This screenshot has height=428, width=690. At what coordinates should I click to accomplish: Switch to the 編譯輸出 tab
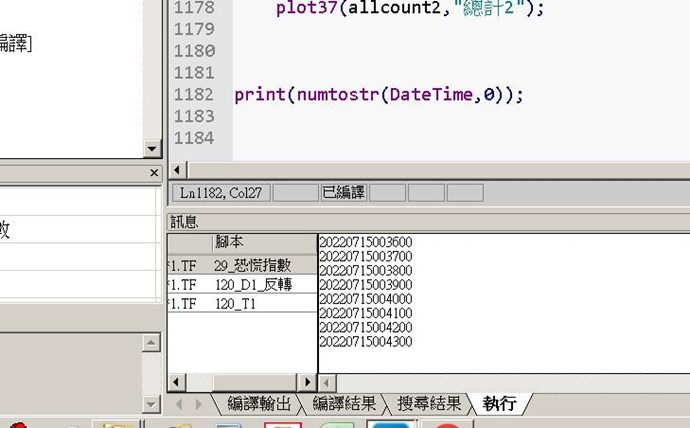pos(259,404)
